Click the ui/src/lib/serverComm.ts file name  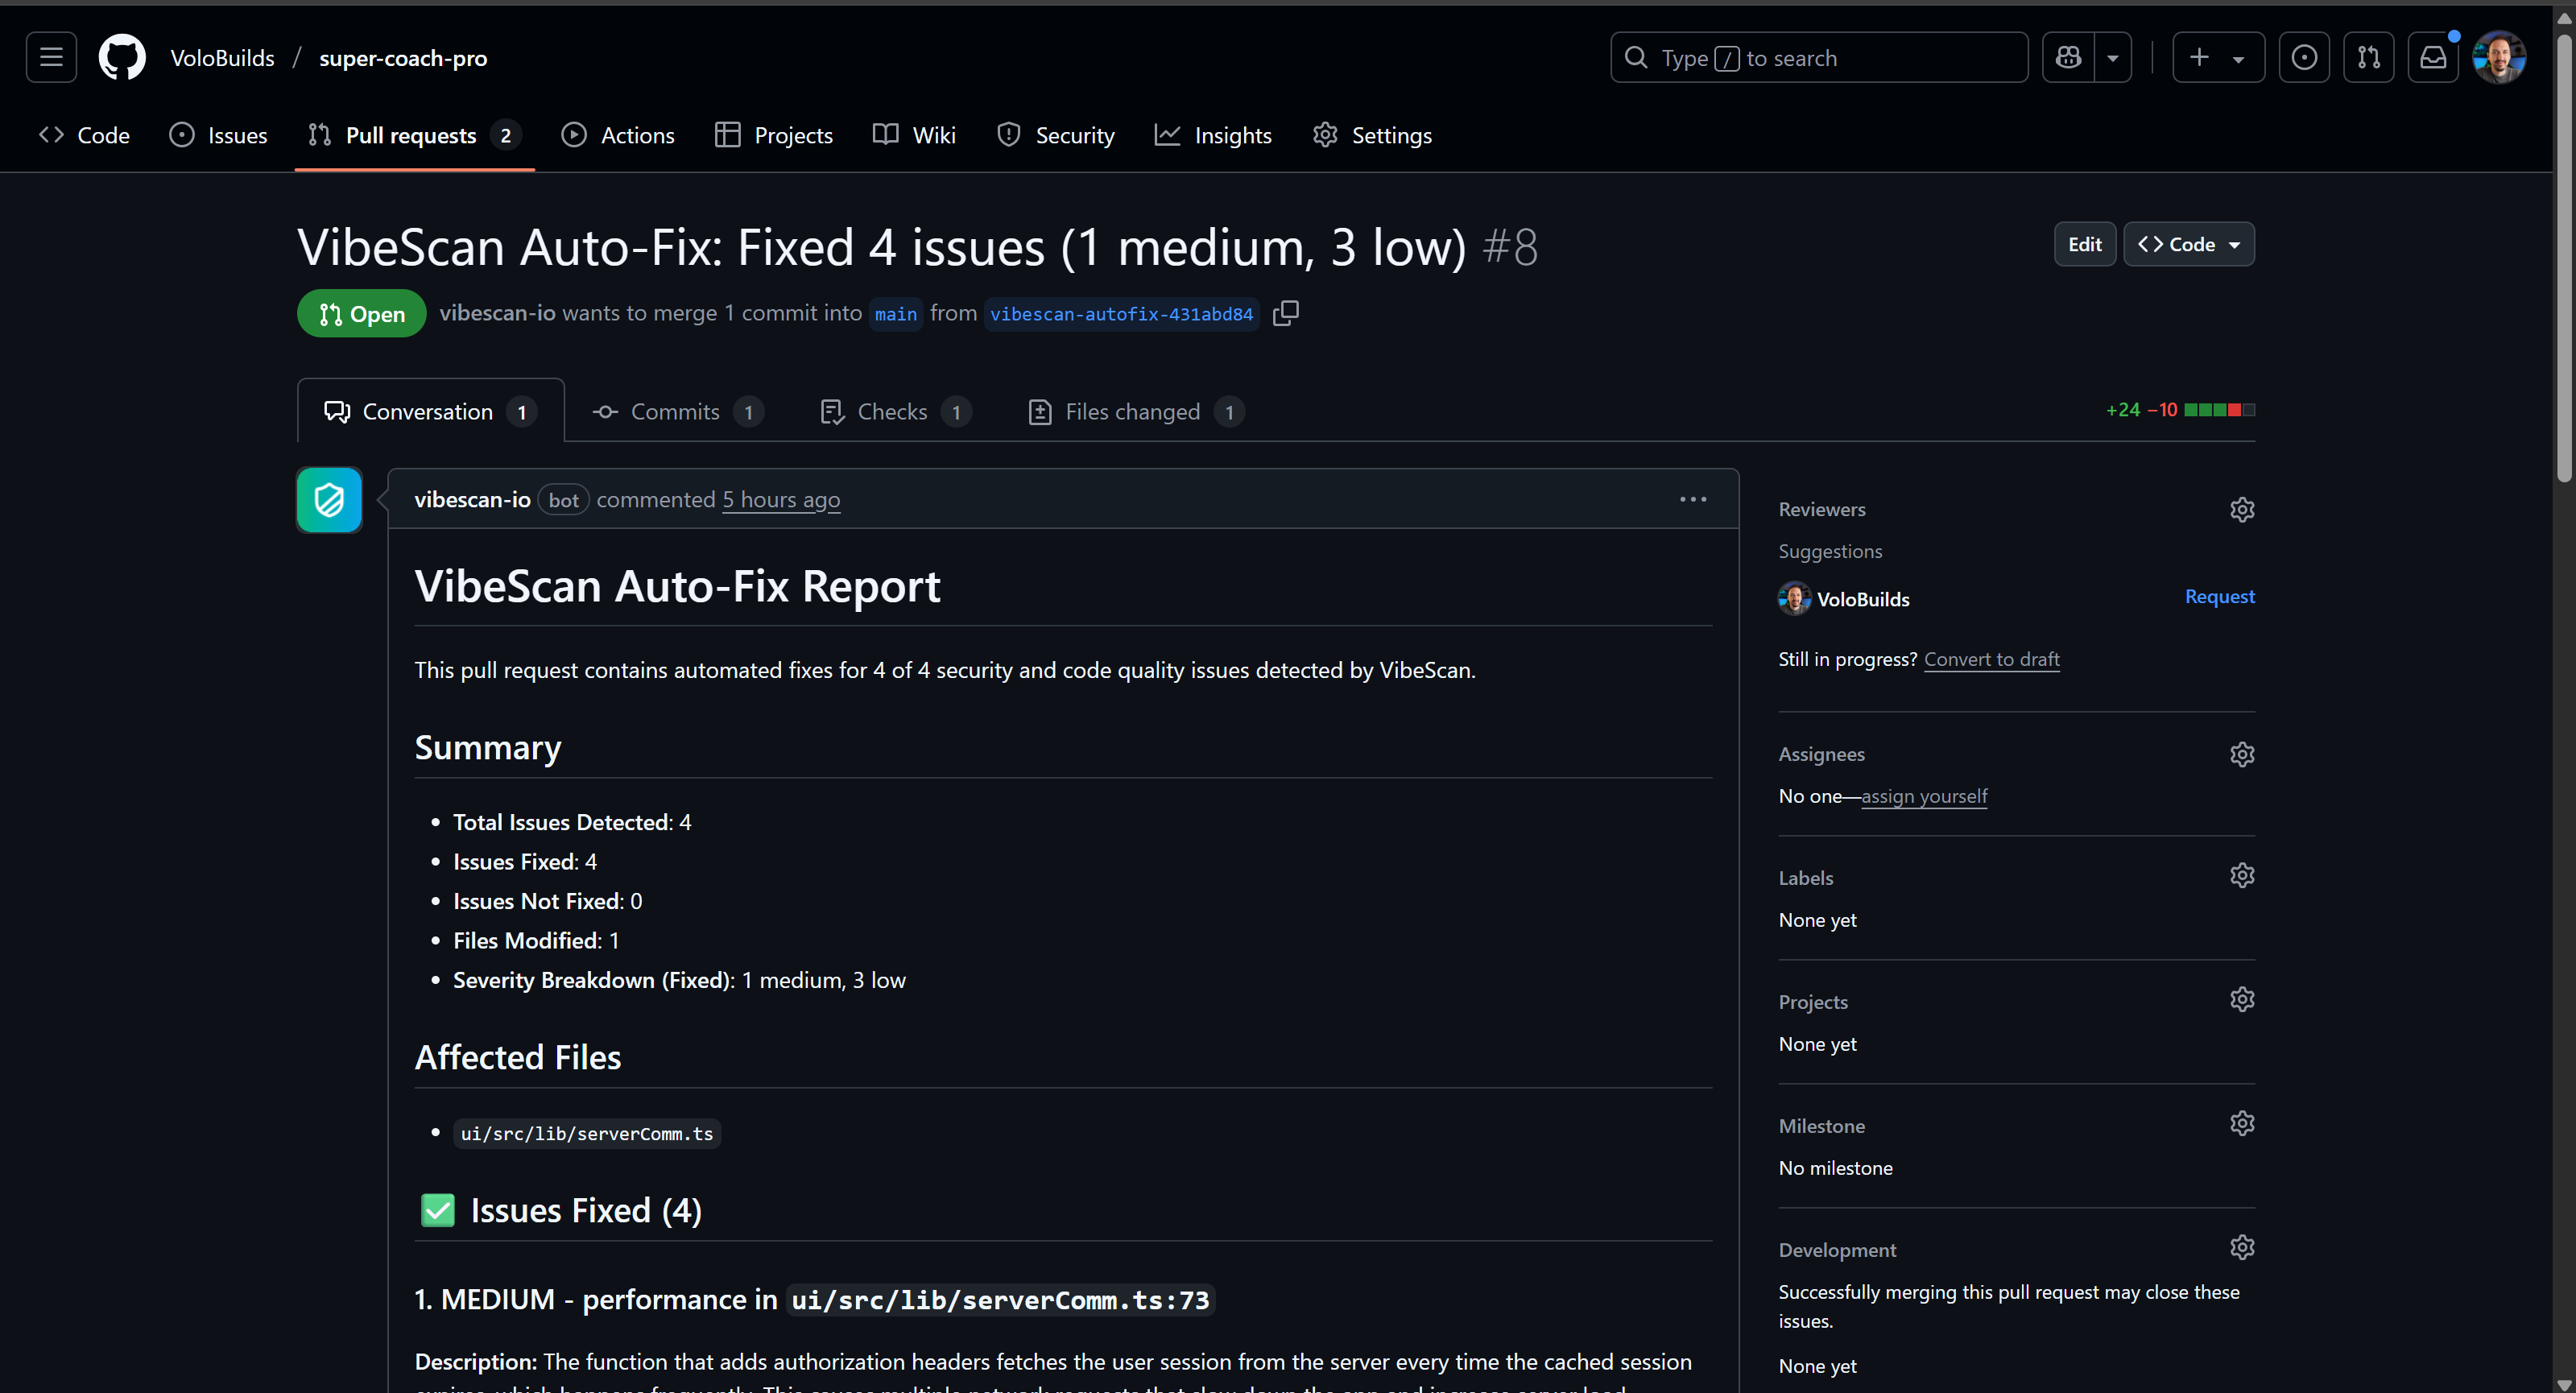[587, 1133]
